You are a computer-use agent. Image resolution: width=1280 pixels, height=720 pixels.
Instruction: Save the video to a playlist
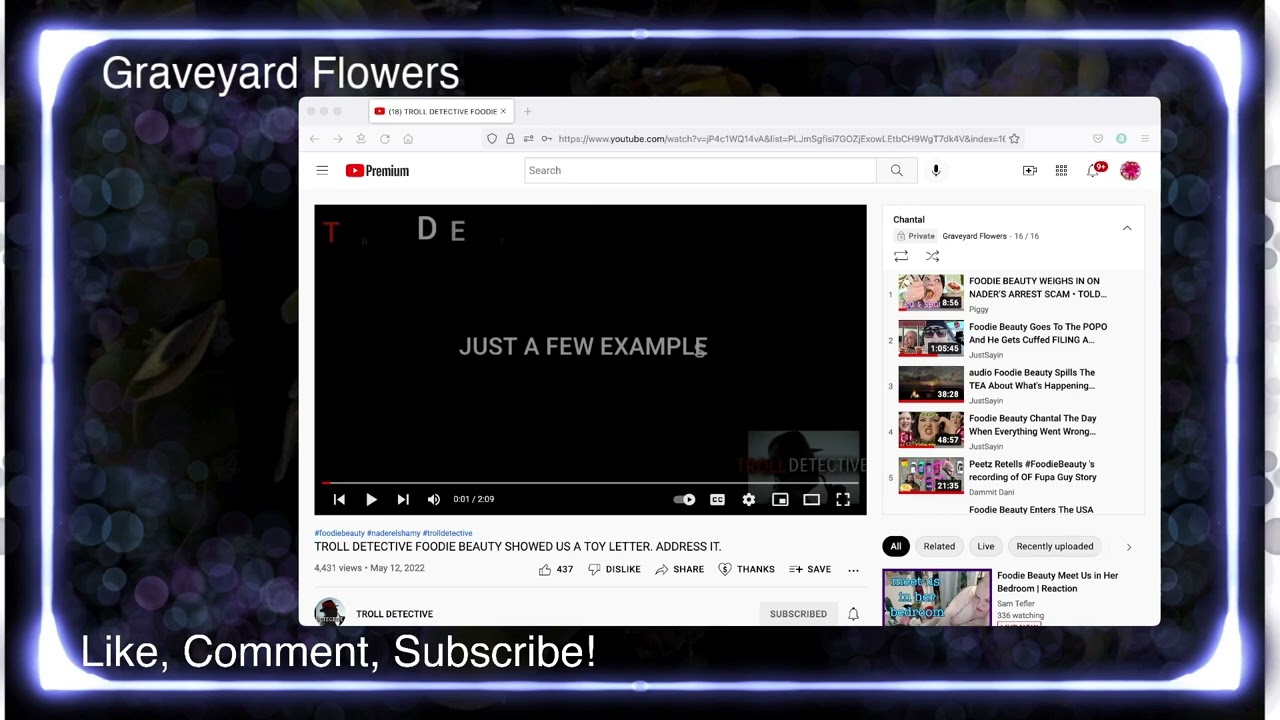pyautogui.click(x=810, y=569)
